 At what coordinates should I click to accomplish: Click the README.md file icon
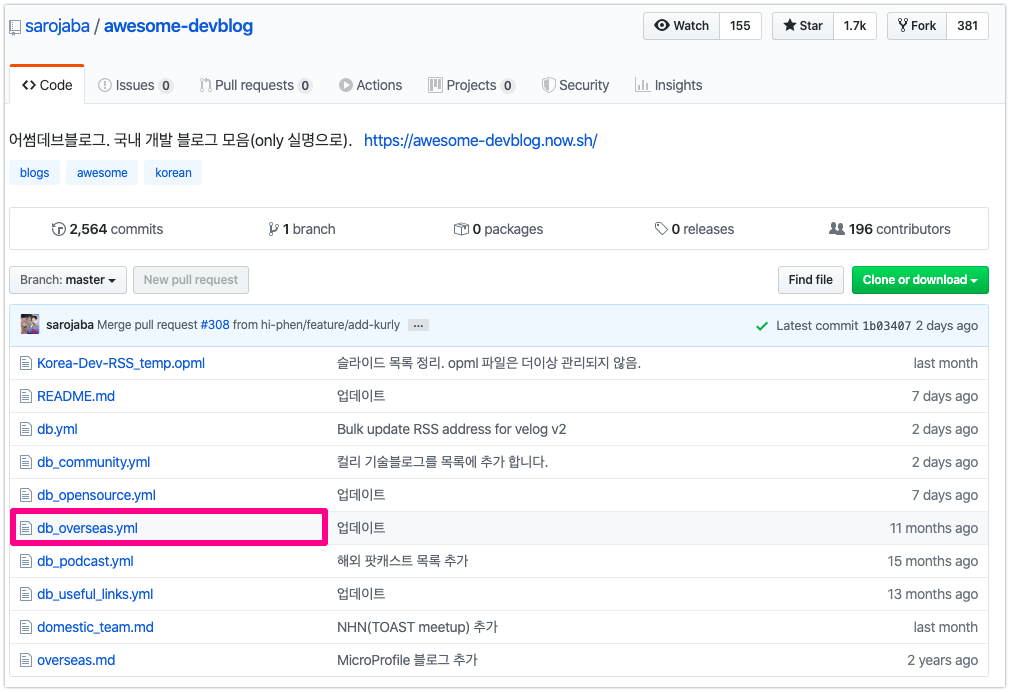pyautogui.click(x=27, y=396)
